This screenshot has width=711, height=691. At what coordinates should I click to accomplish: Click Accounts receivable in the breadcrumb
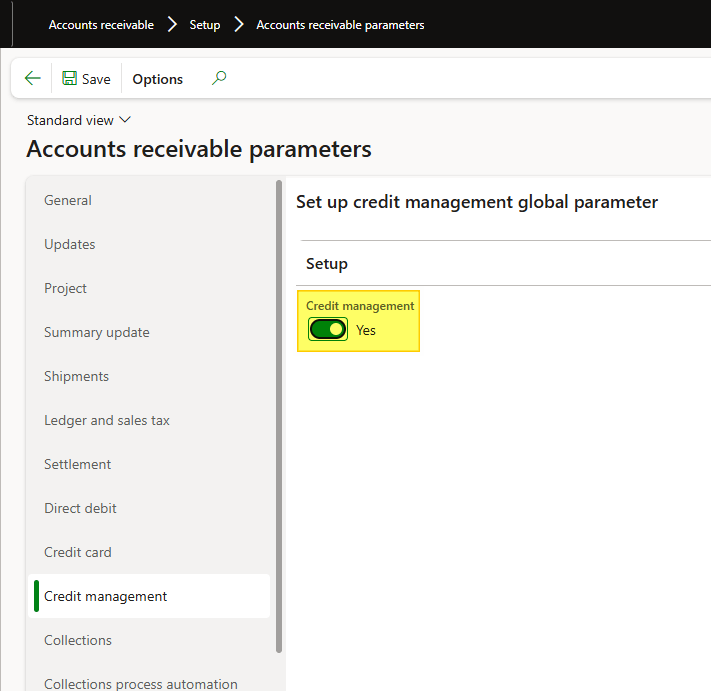point(101,25)
